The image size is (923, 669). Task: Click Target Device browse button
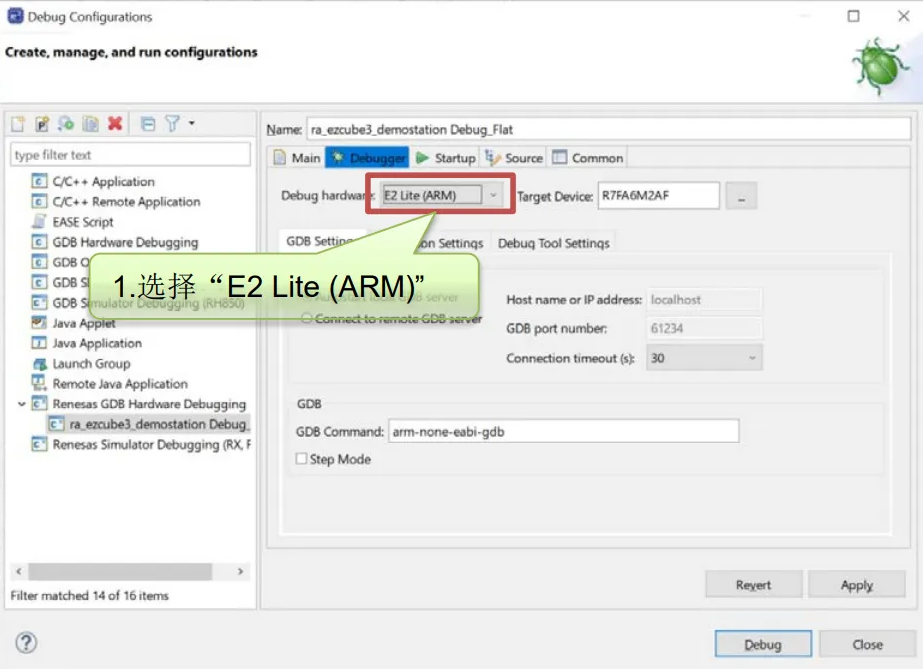(x=741, y=196)
